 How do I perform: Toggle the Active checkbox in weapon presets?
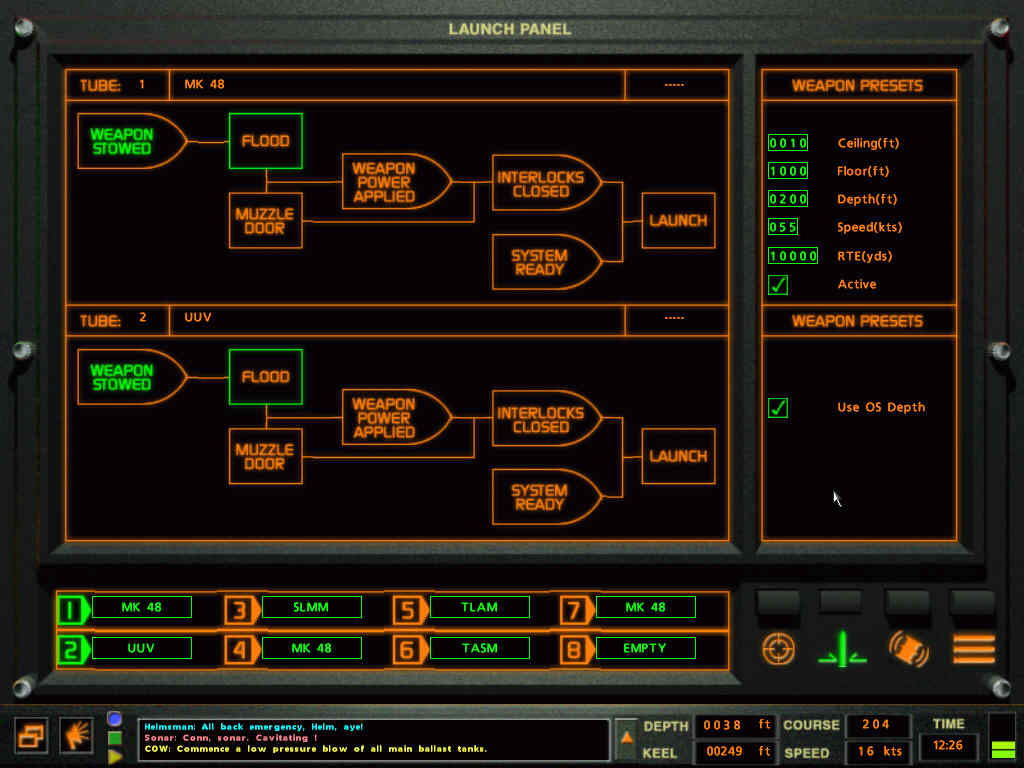tap(778, 285)
